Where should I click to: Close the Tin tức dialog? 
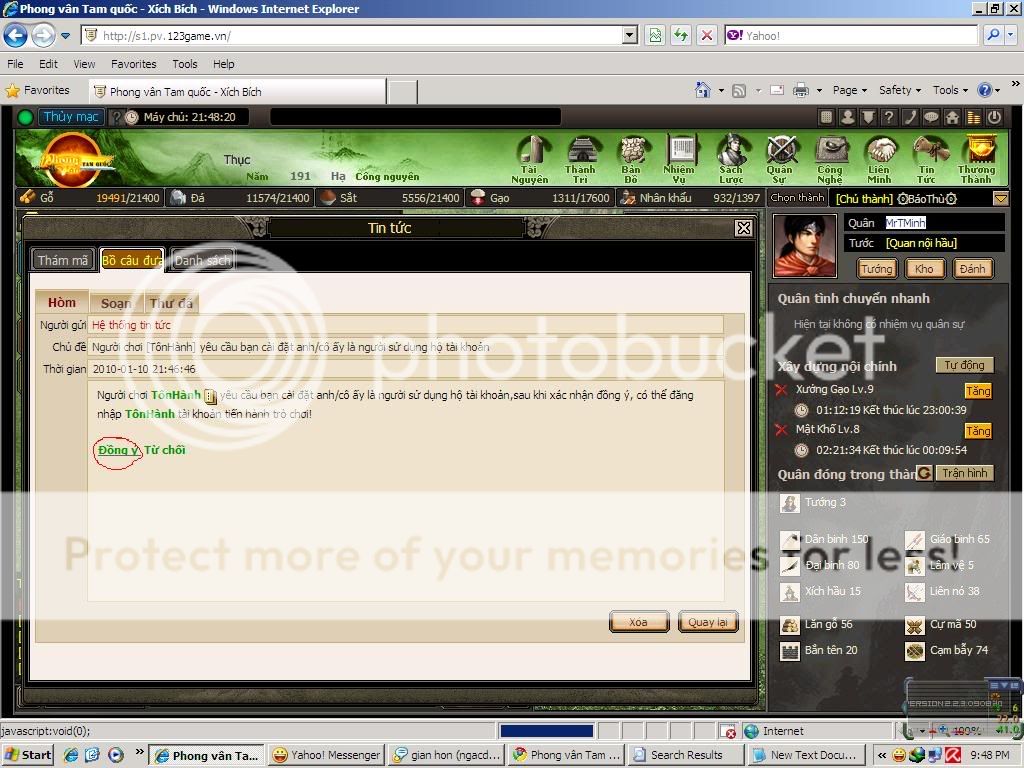tap(743, 229)
